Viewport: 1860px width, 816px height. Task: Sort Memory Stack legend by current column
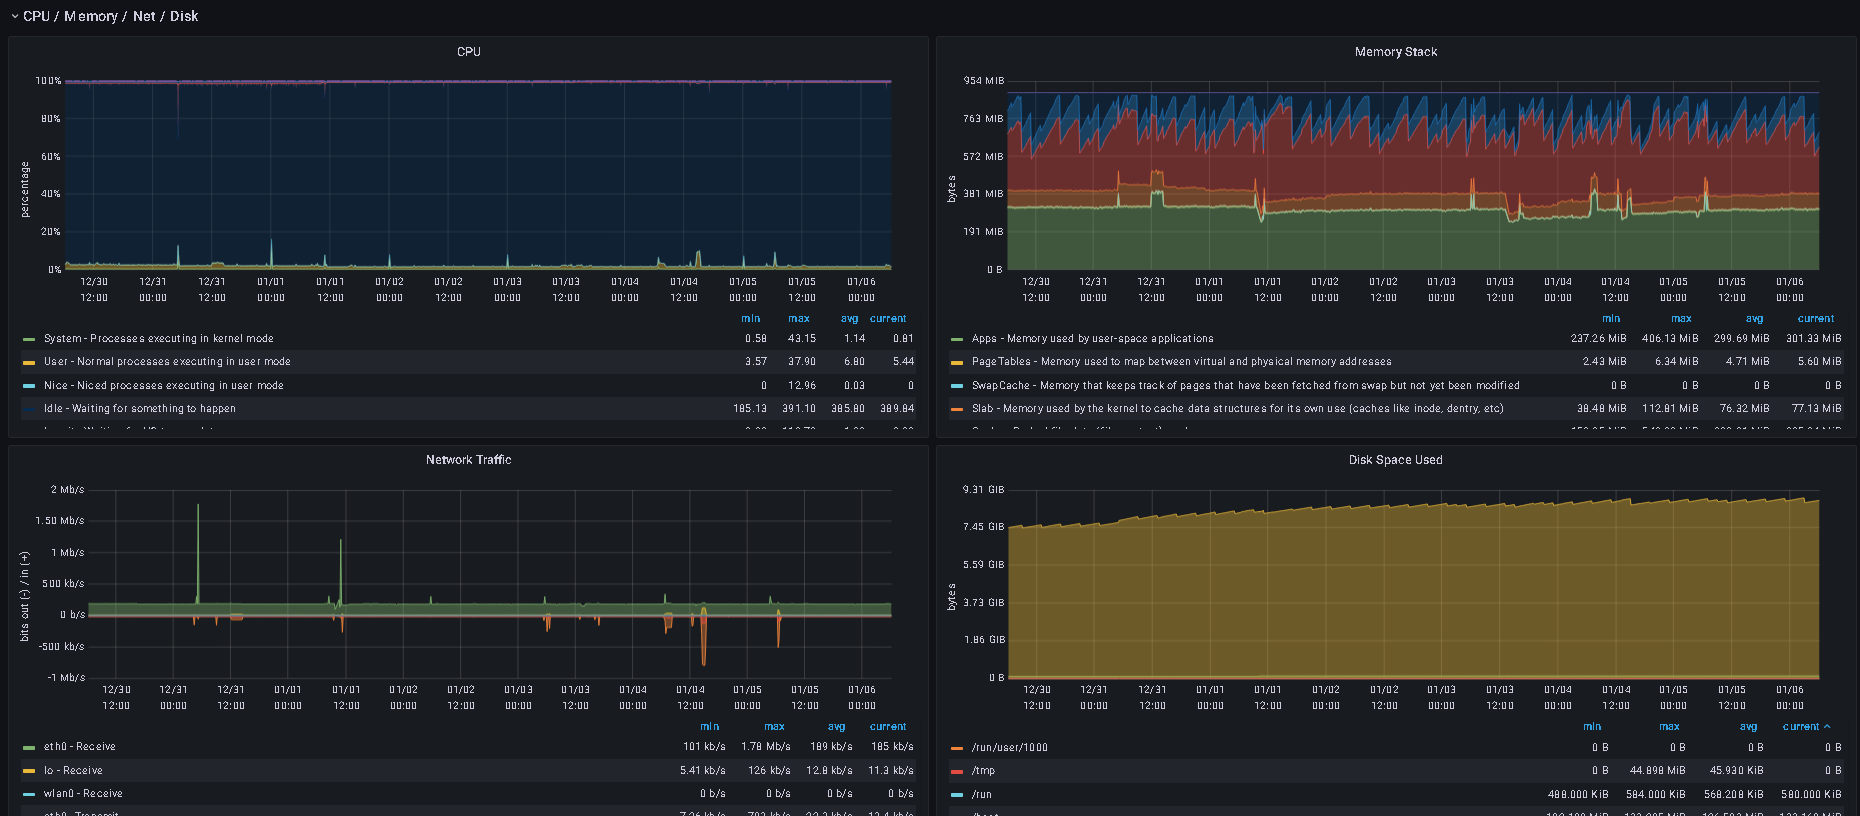coord(1816,319)
